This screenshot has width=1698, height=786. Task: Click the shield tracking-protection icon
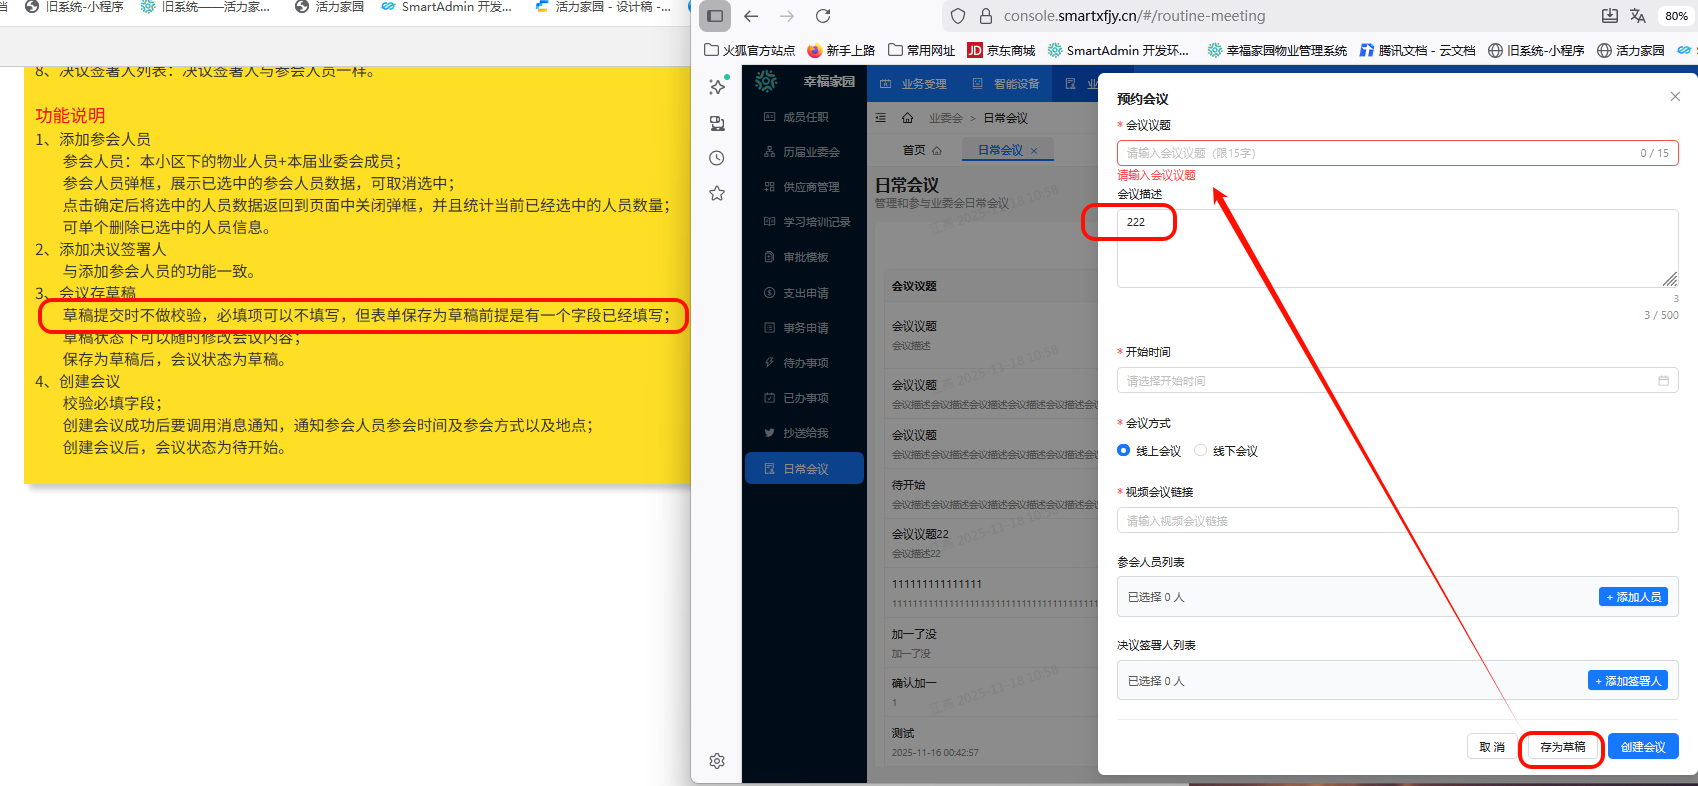(958, 16)
